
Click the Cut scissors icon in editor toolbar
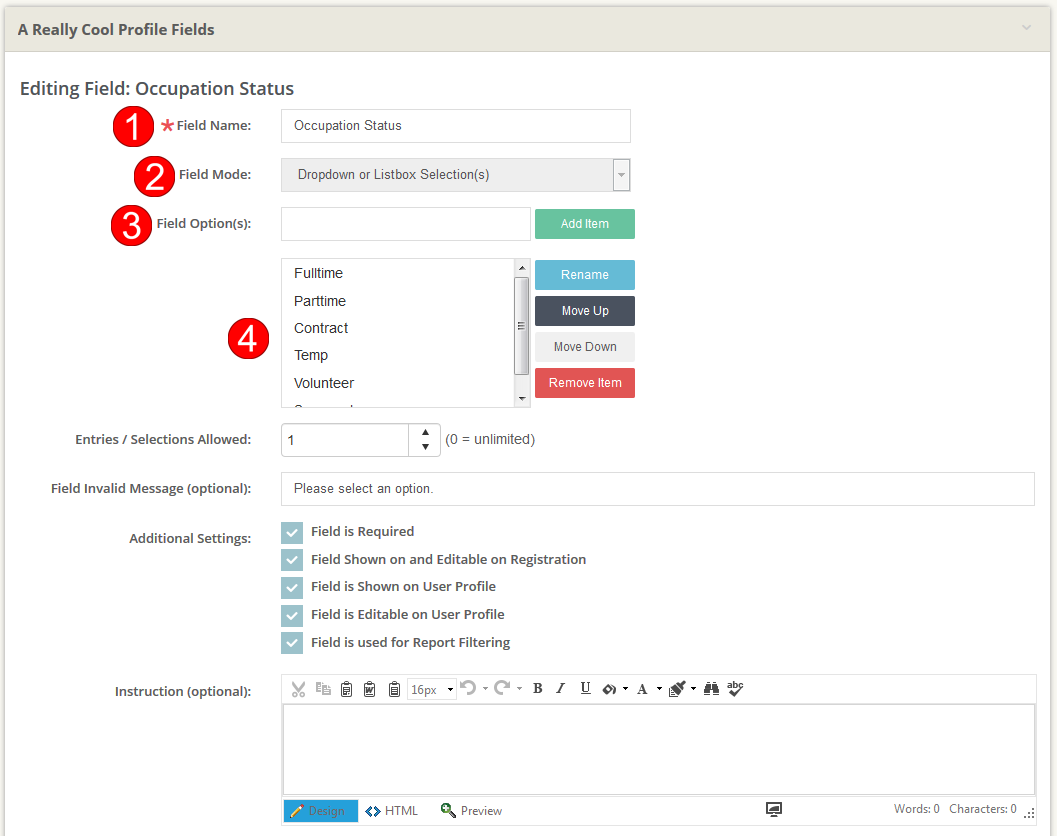point(298,689)
